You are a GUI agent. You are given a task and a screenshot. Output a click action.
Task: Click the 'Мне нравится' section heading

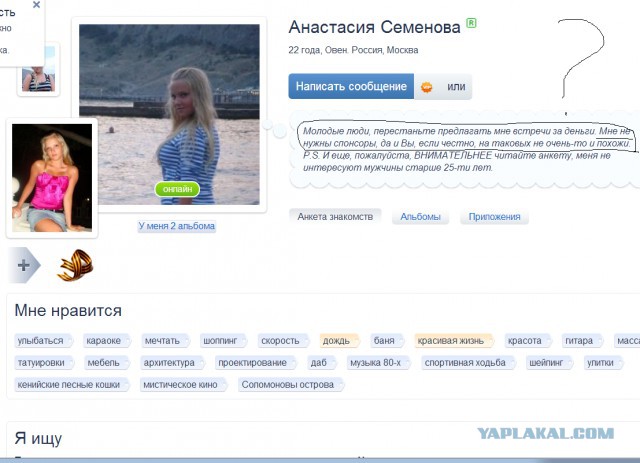(x=68, y=311)
